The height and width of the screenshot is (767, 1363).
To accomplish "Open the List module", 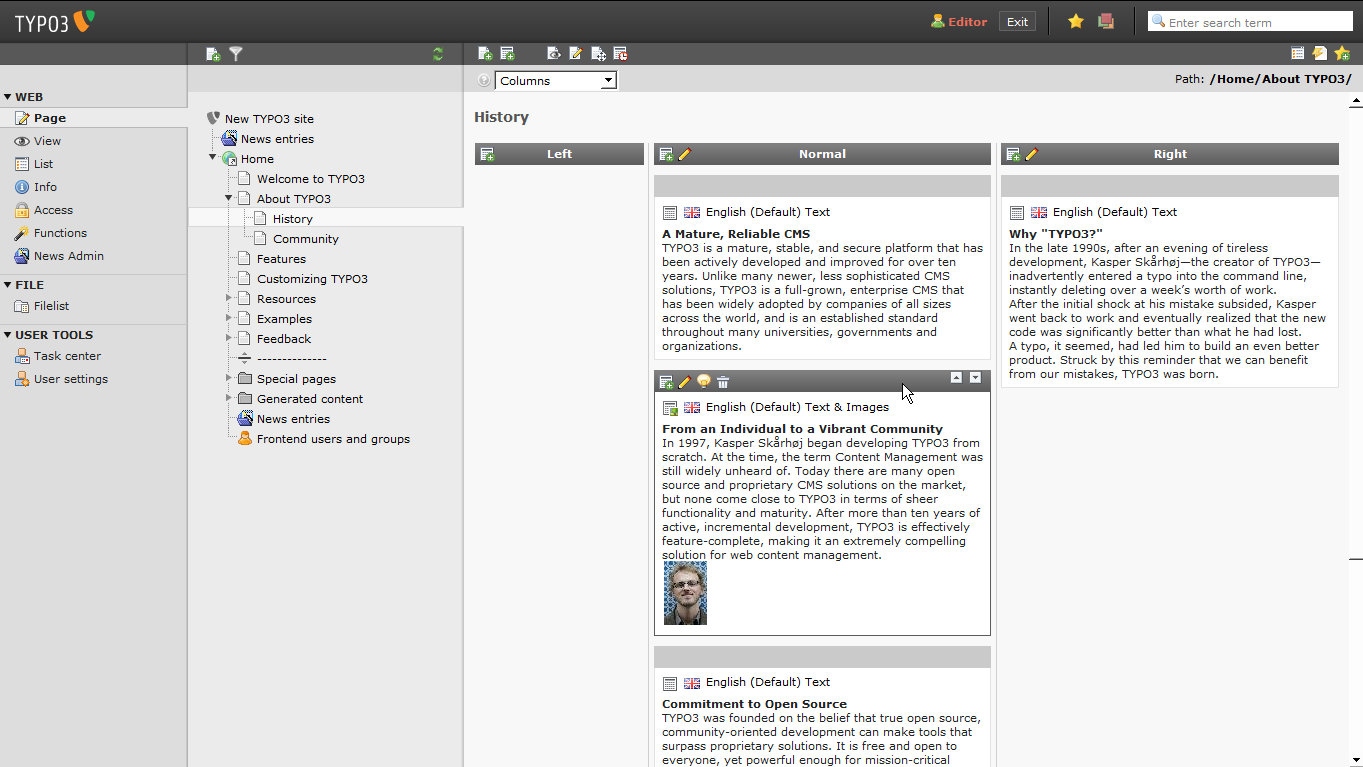I will click(43, 164).
